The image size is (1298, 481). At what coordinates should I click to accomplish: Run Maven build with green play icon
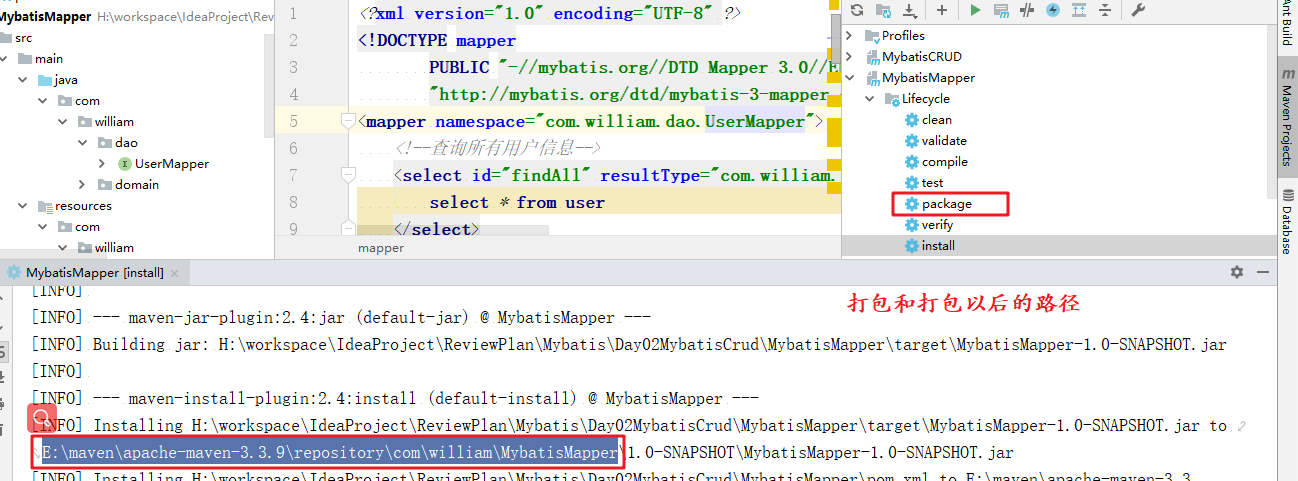pos(975,10)
